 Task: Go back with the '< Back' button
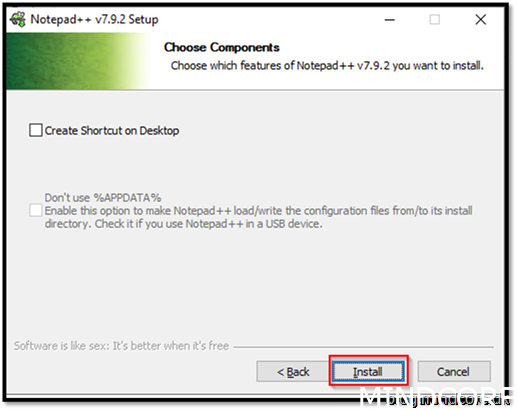293,372
